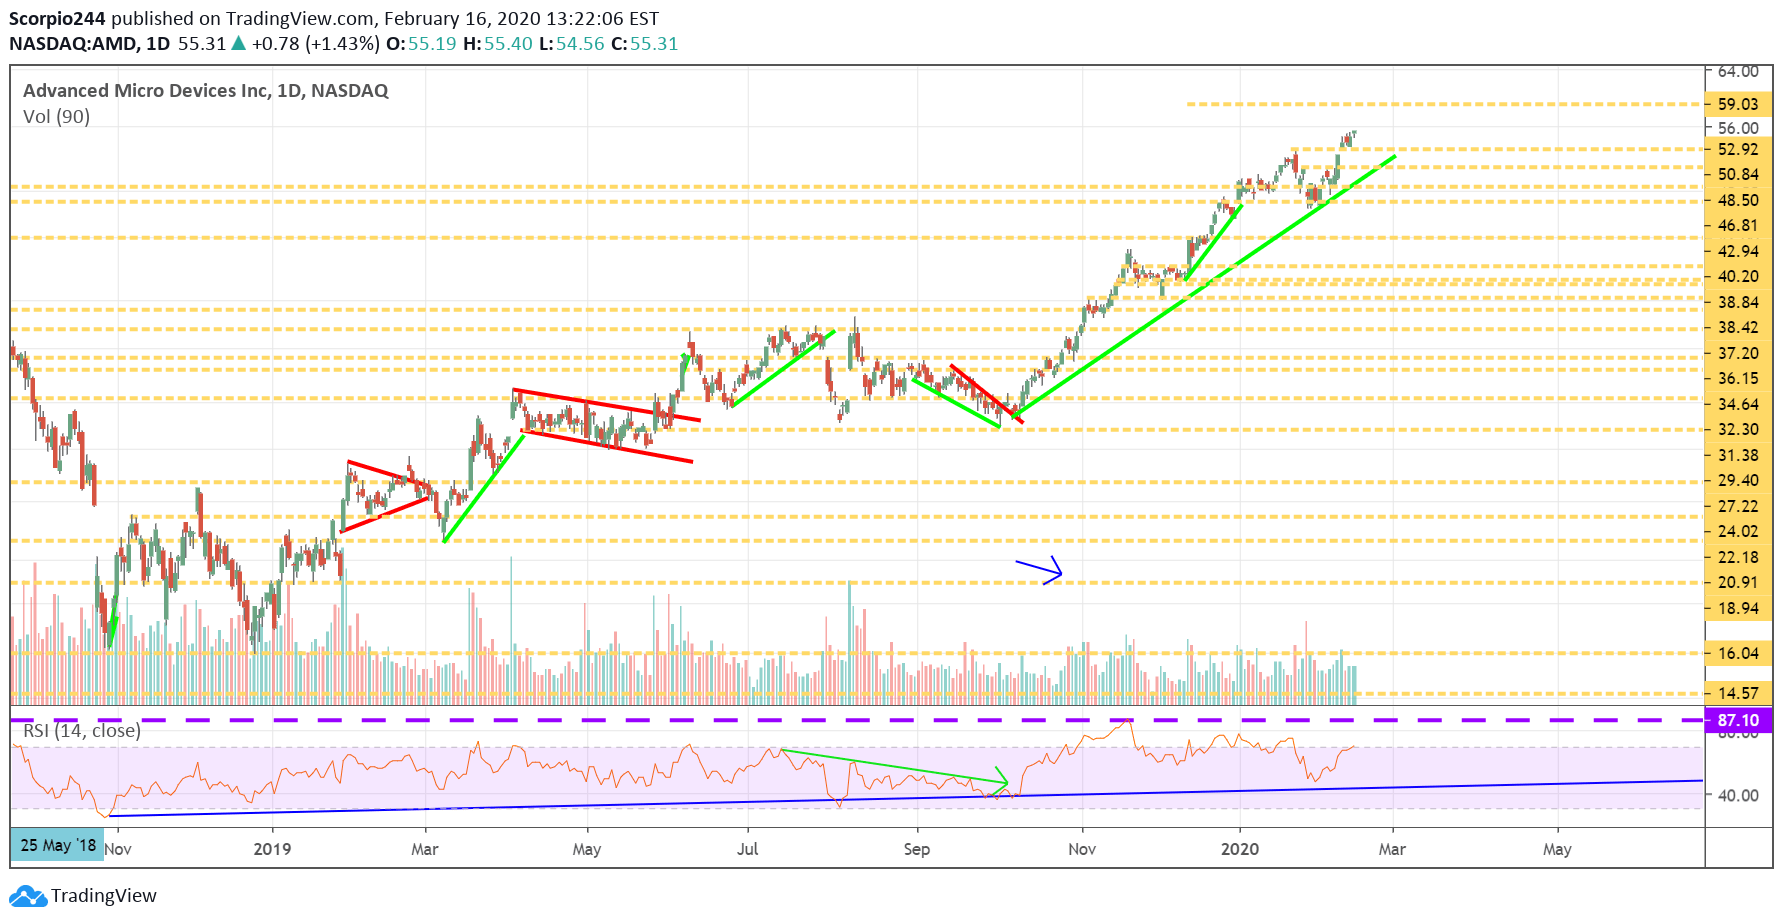Click the 32.30 price level label

click(1738, 430)
